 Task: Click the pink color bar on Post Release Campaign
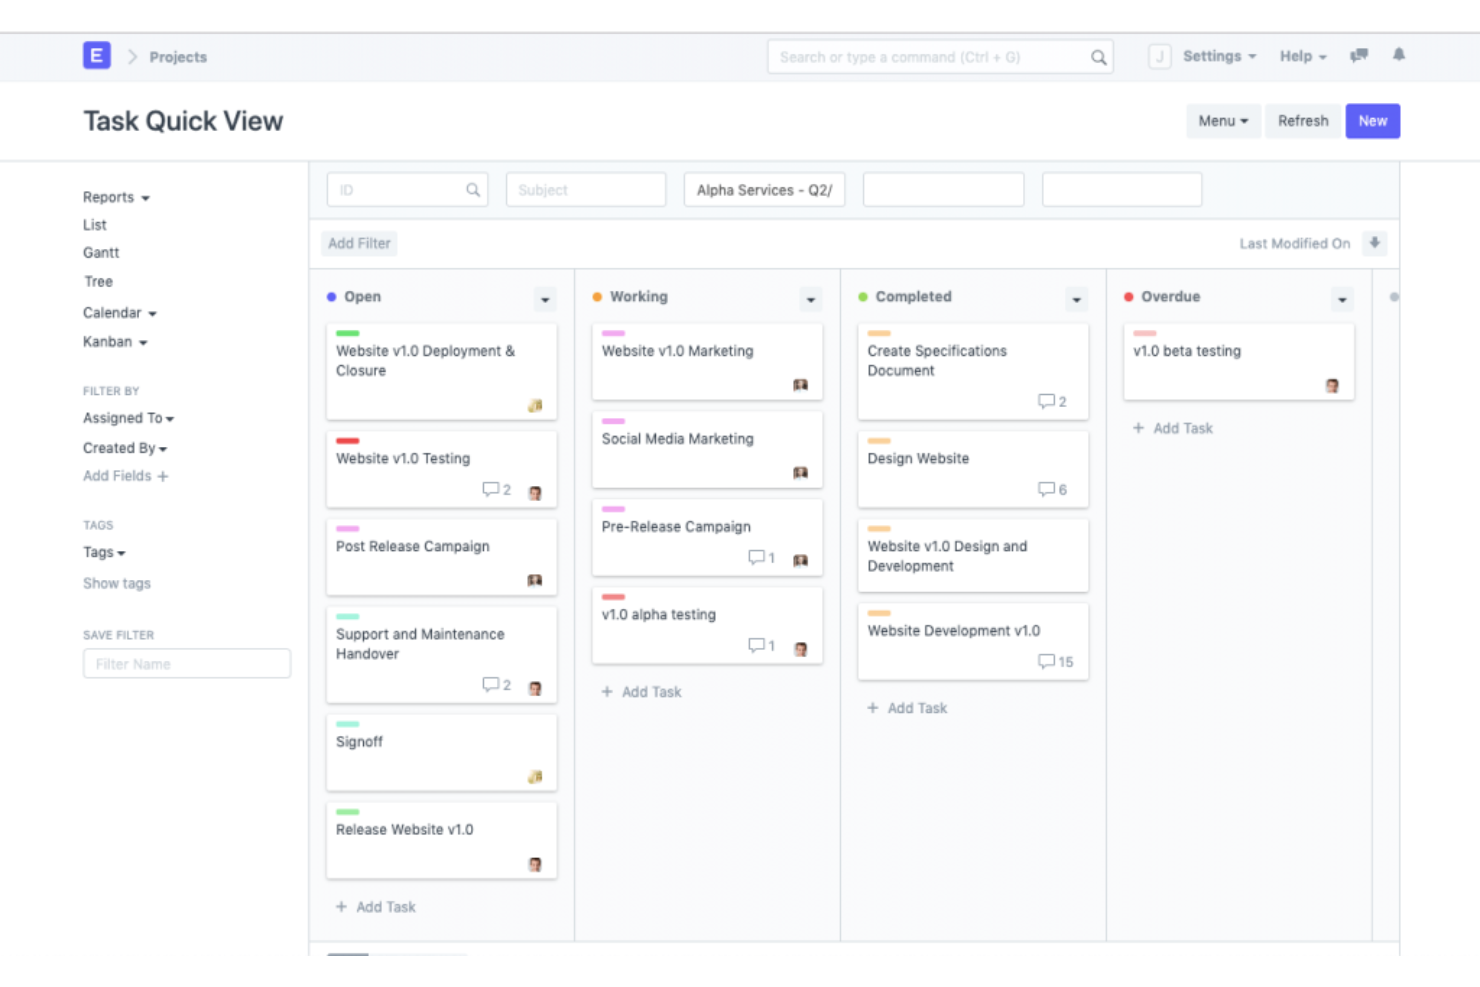[x=345, y=528]
